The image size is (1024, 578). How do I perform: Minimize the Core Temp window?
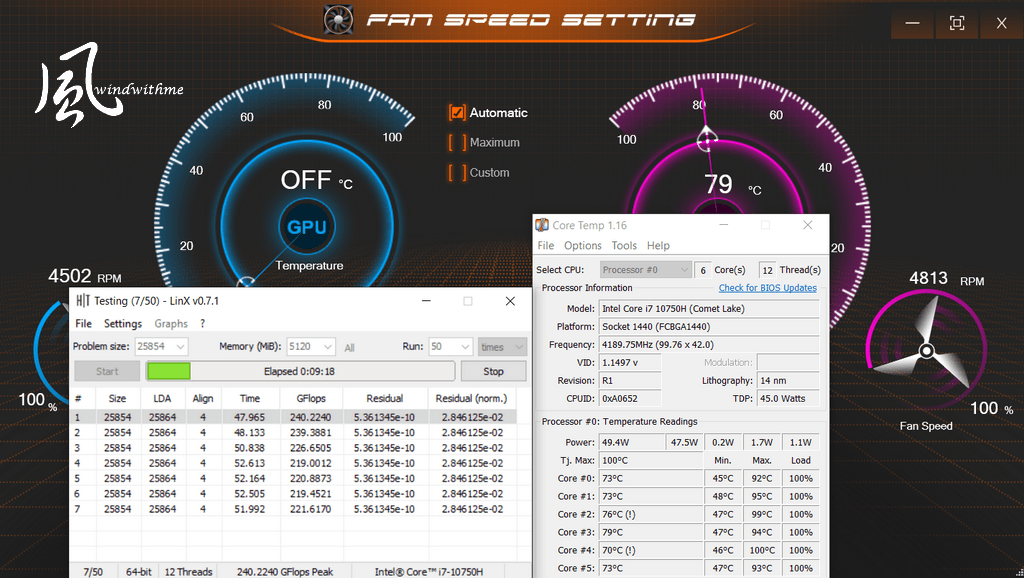(x=724, y=225)
